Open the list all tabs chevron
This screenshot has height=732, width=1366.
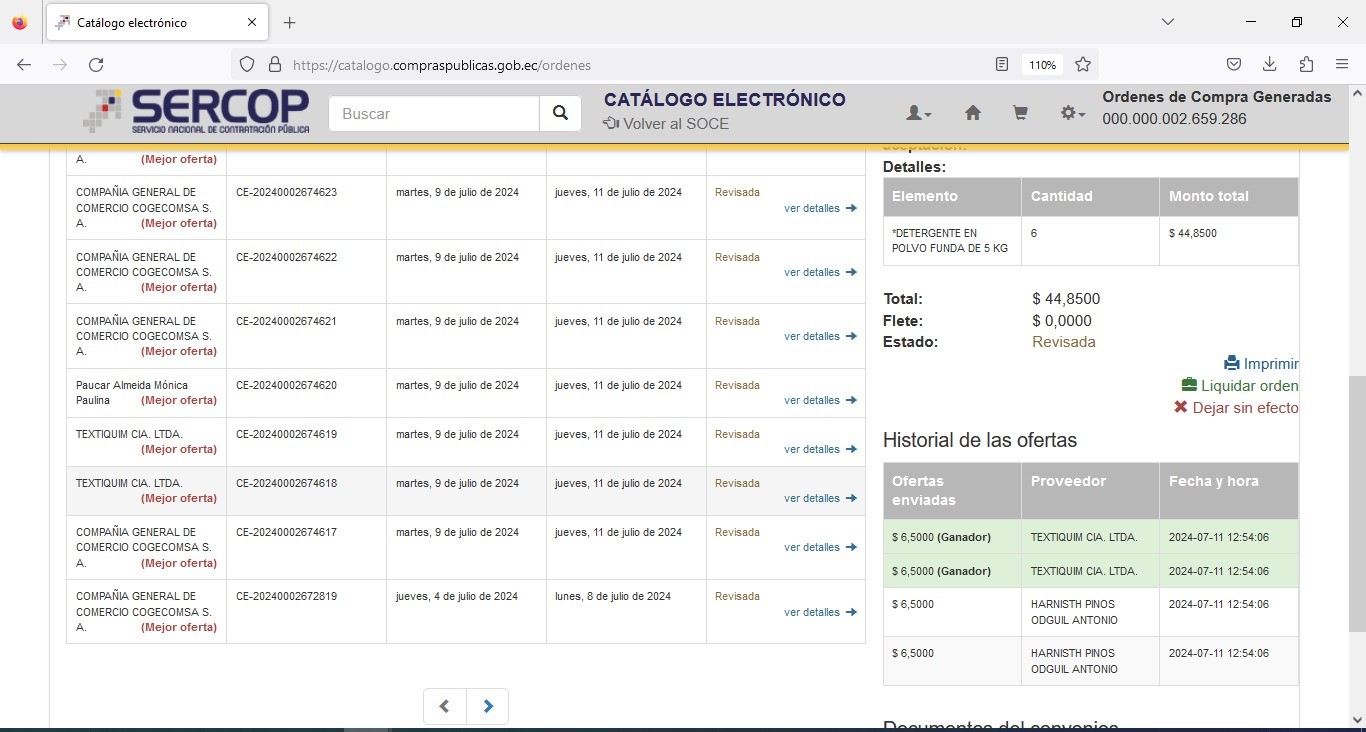click(1167, 22)
